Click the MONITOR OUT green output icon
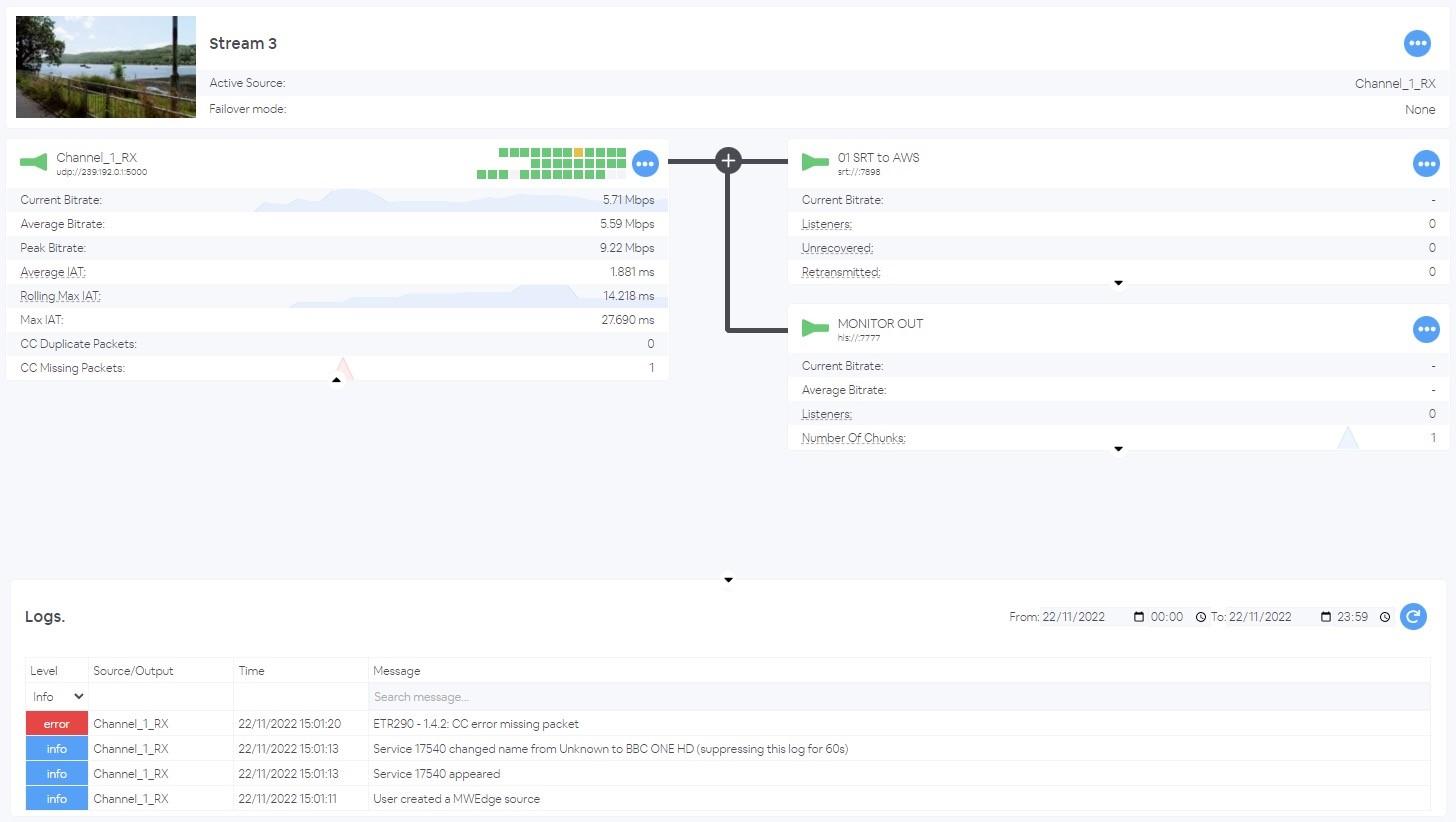The image size is (1456, 822). tap(815, 328)
